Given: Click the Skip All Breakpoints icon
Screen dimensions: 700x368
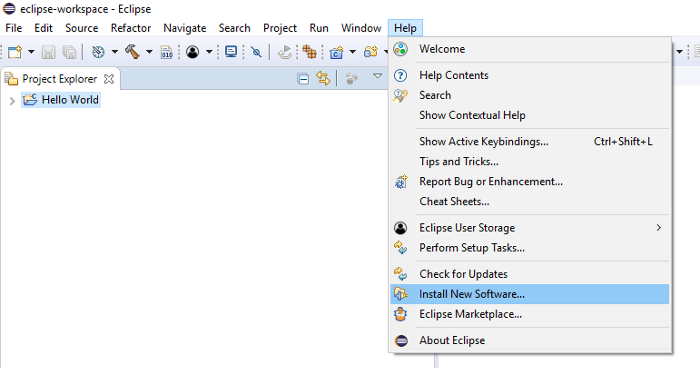Looking at the screenshot, I should click(256, 52).
